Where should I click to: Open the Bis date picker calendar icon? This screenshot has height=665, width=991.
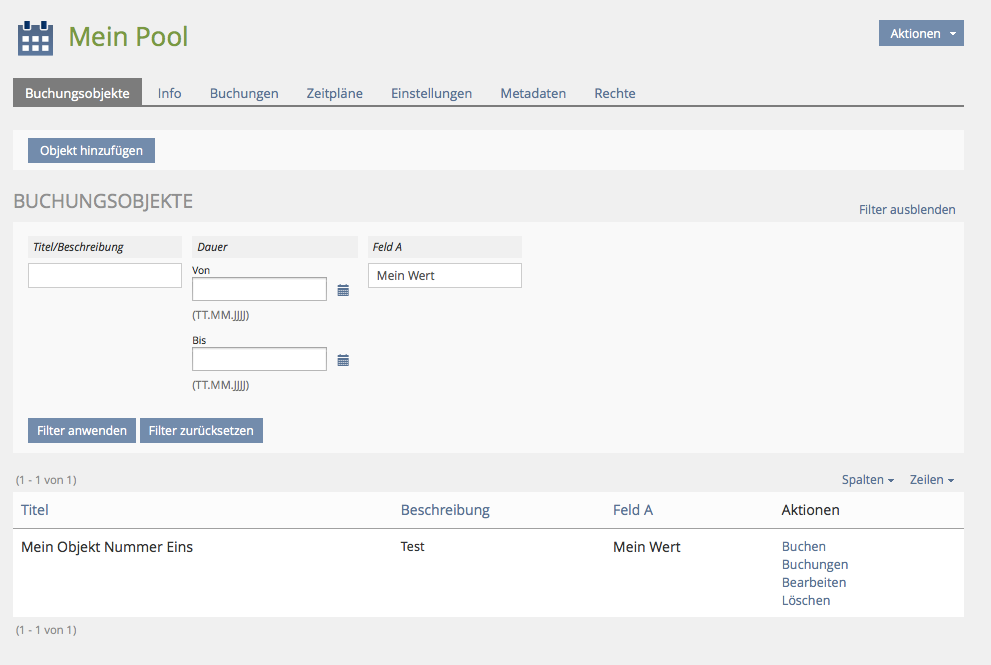343,360
